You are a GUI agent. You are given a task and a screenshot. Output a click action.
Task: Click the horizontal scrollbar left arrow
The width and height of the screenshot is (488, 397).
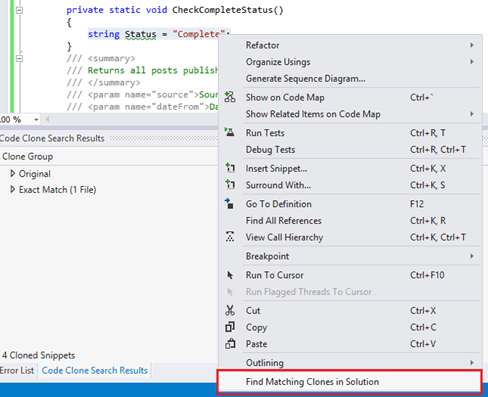coord(47,119)
